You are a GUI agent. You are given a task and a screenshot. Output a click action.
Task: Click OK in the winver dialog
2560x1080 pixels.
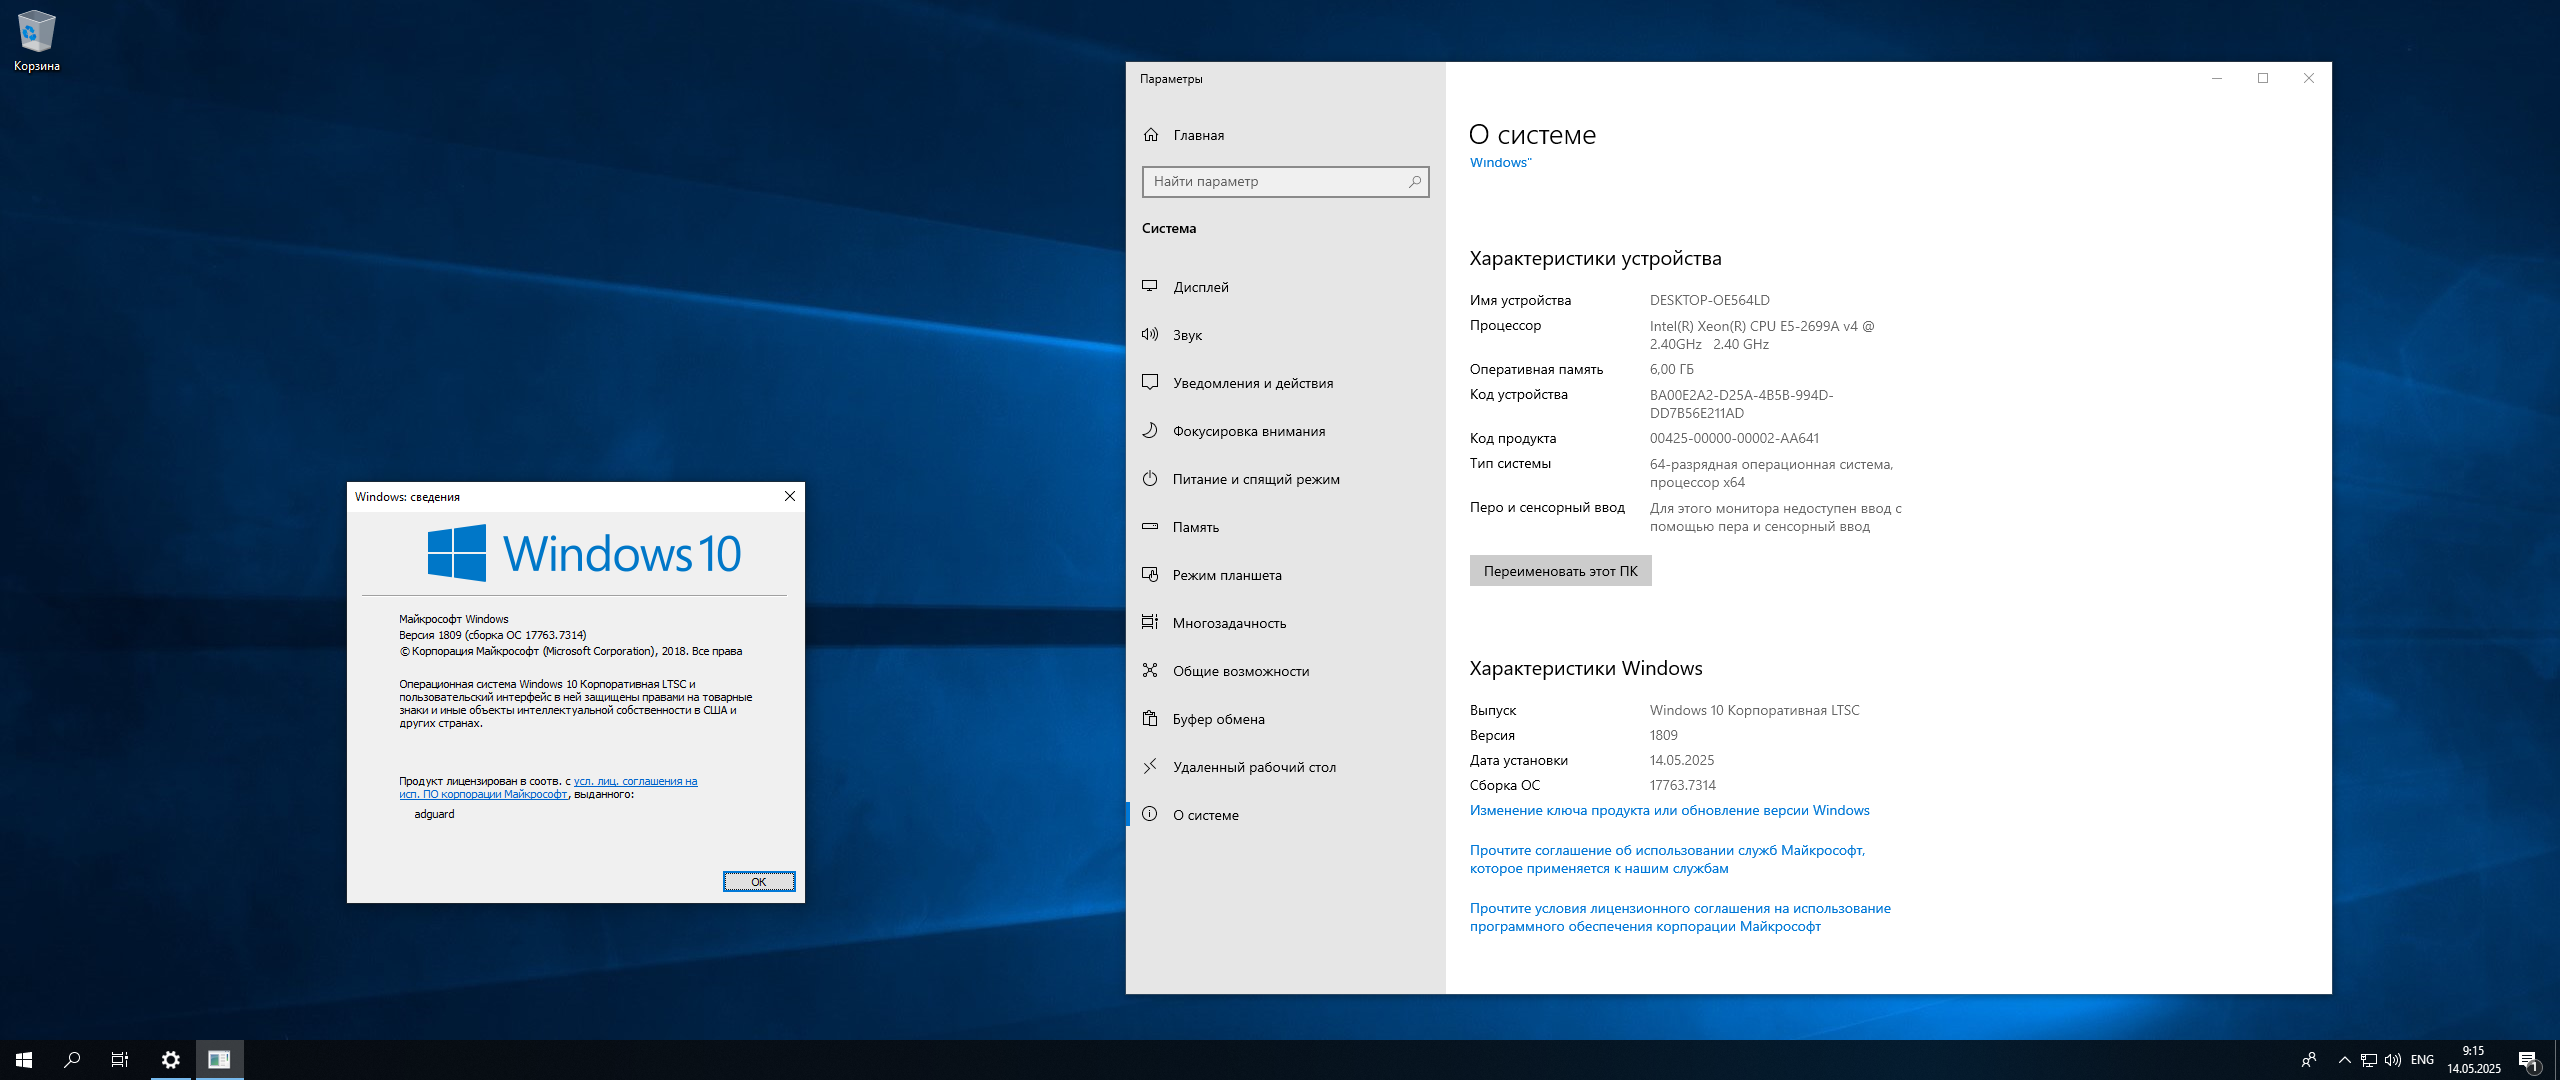(x=759, y=881)
